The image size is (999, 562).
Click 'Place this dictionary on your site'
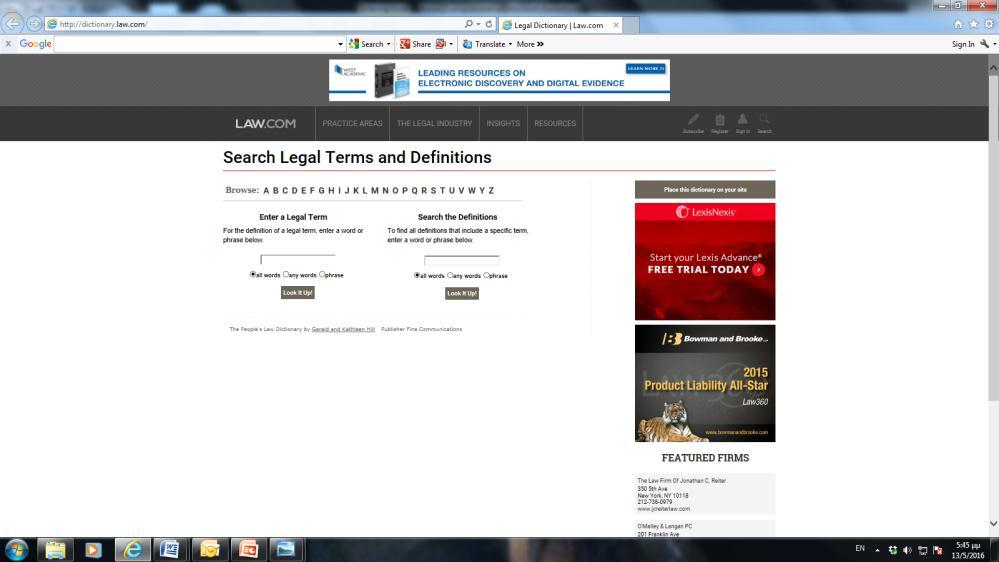tap(705, 189)
